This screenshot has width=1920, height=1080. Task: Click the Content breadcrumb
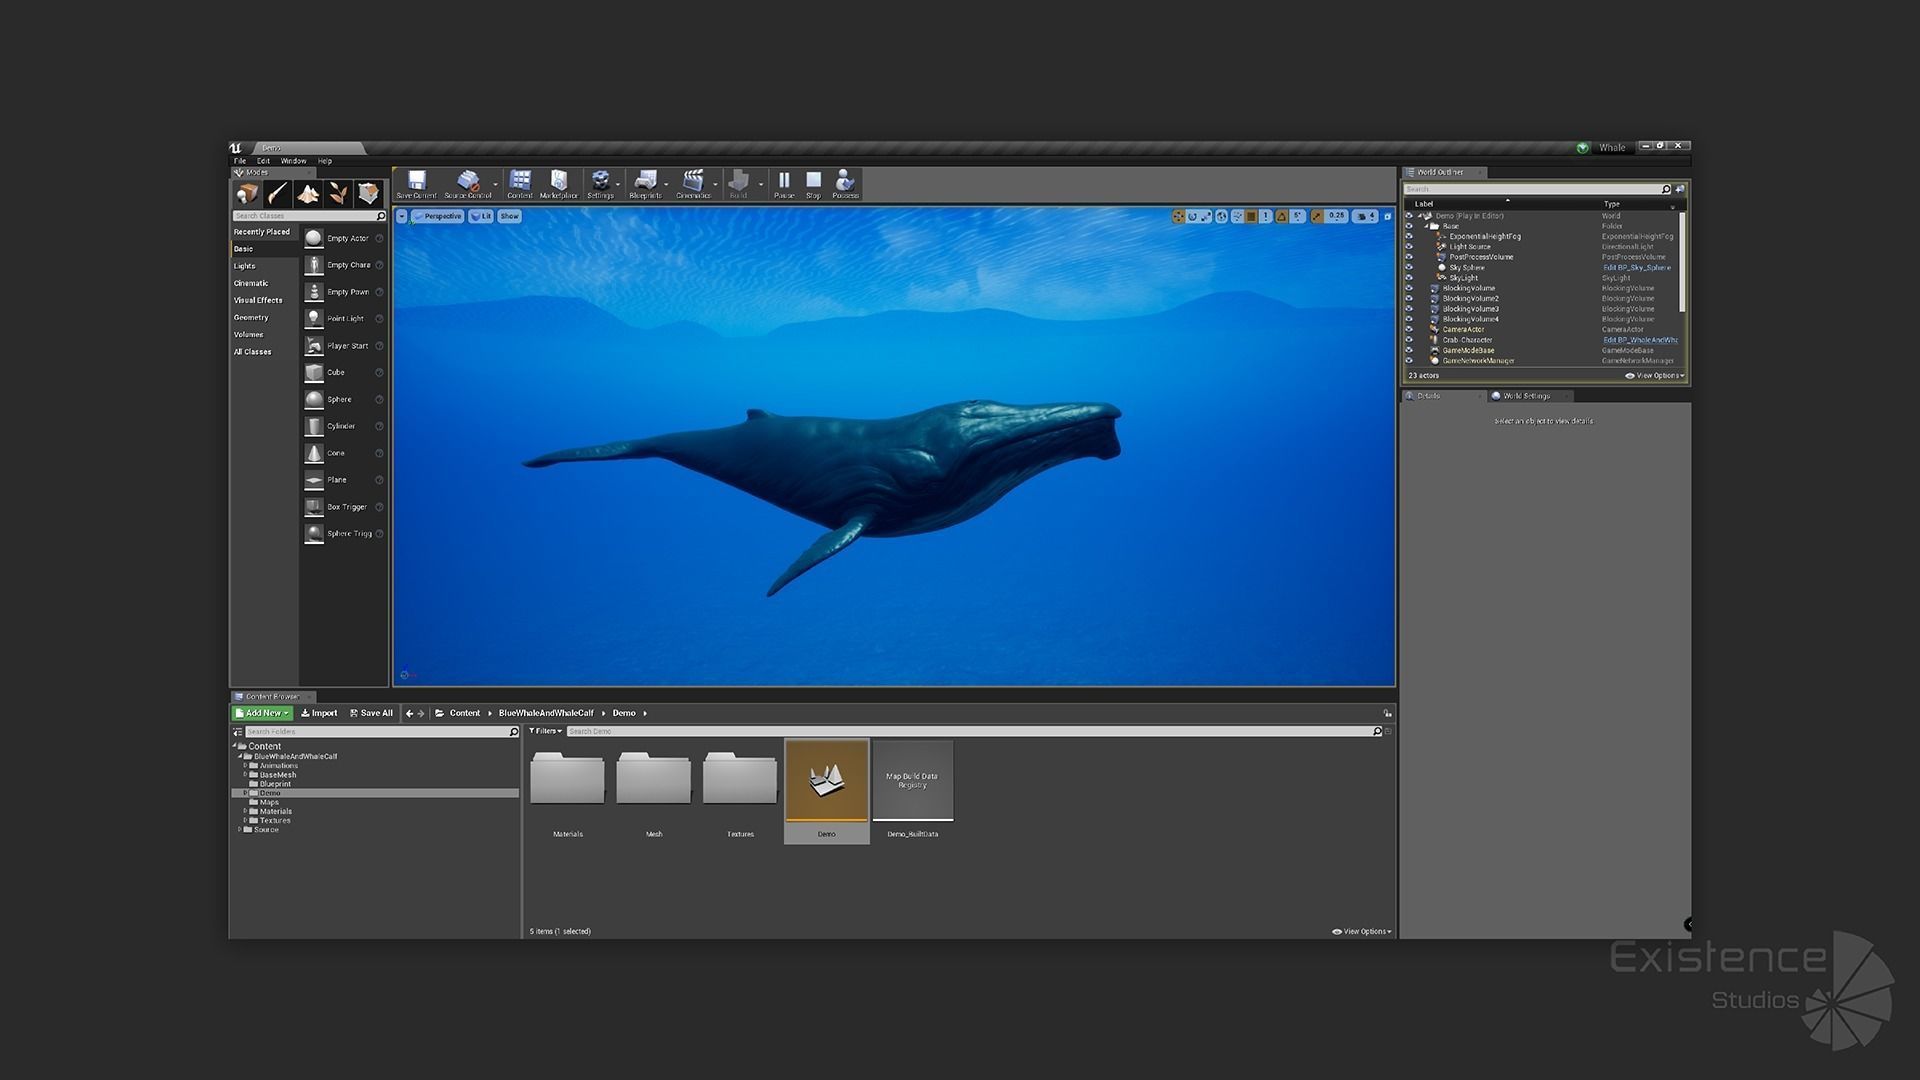464,713
